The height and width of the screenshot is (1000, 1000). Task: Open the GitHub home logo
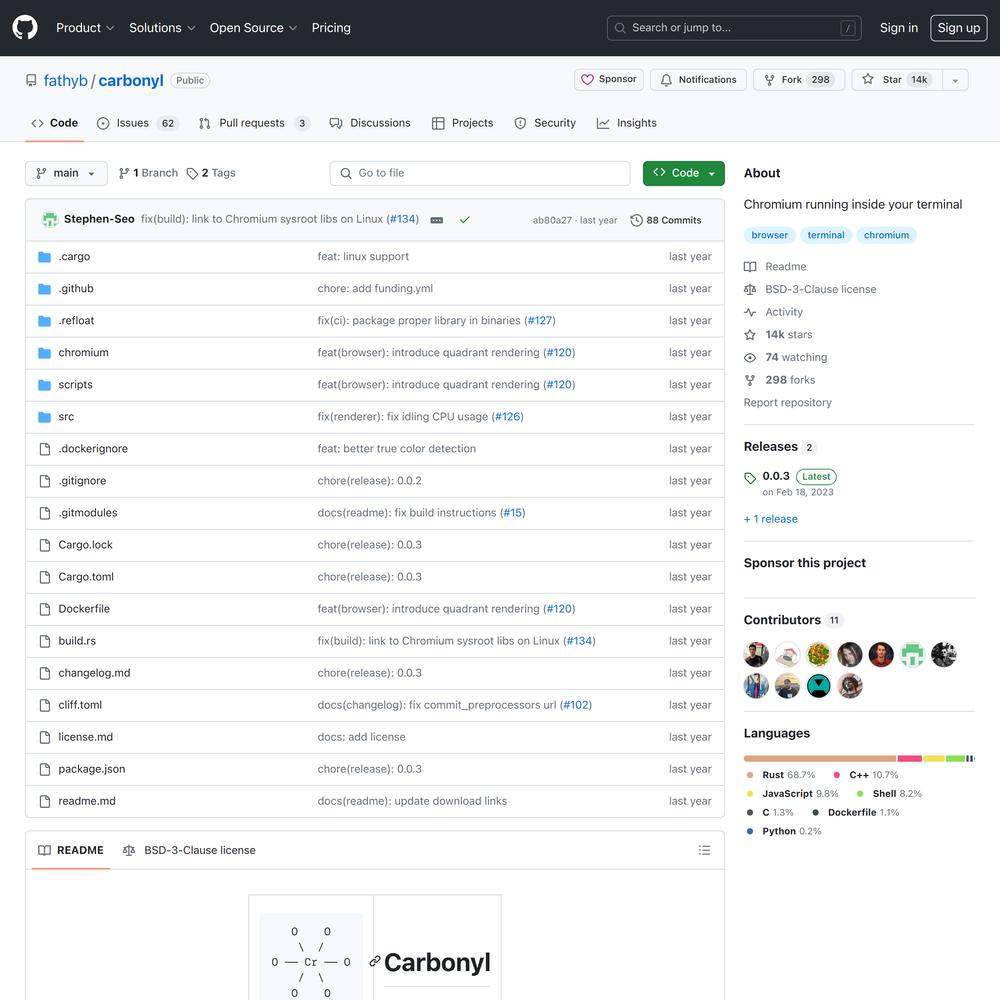pyautogui.click(x=25, y=27)
